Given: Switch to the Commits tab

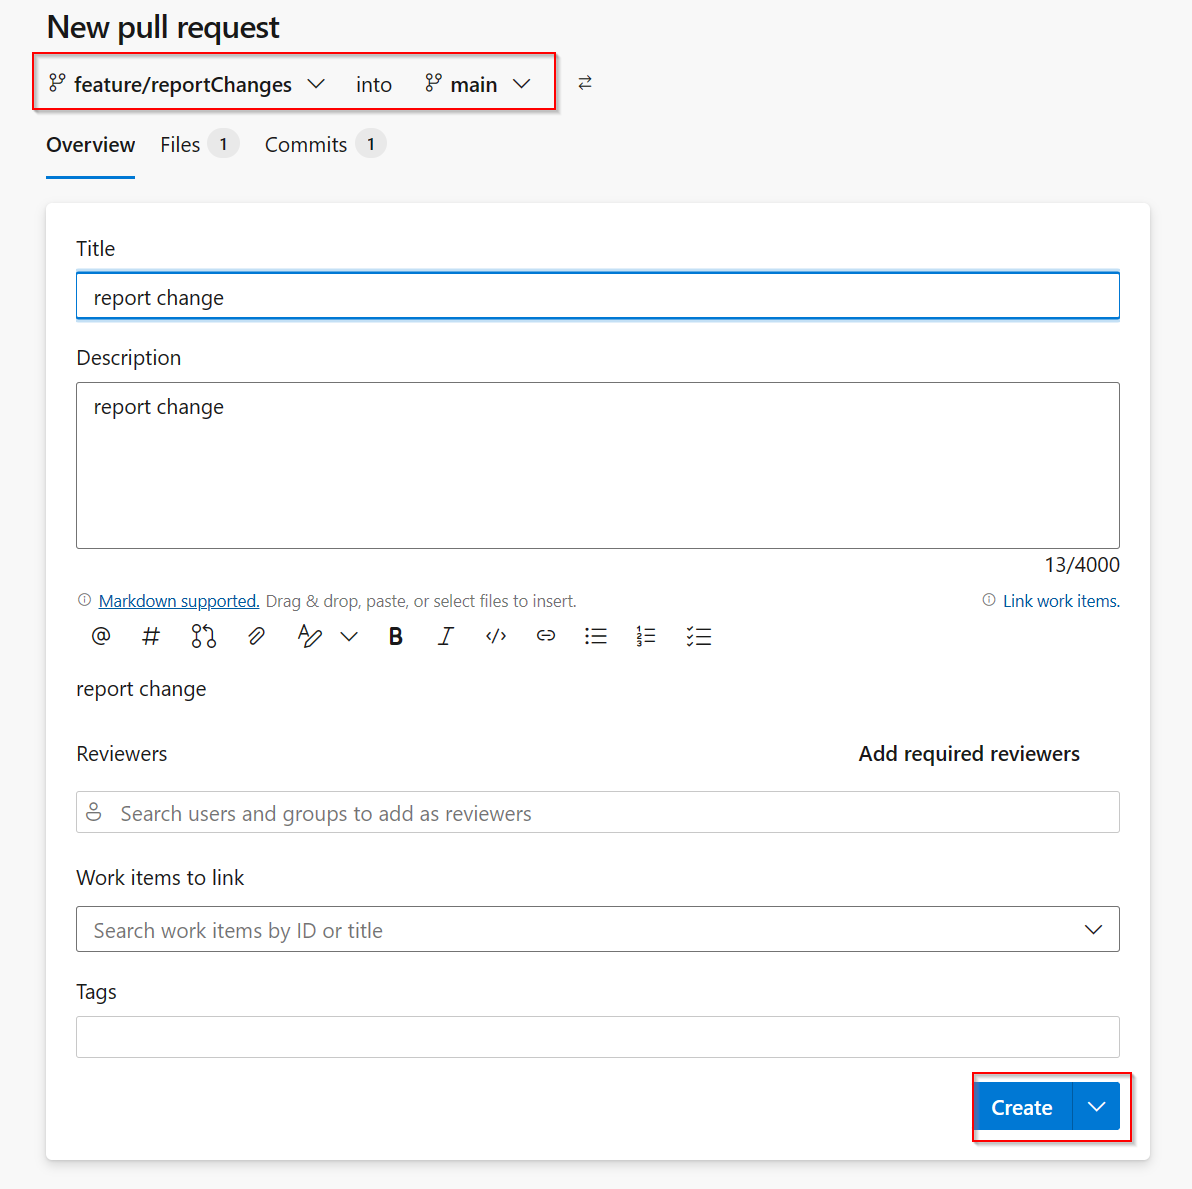Looking at the screenshot, I should (x=305, y=144).
